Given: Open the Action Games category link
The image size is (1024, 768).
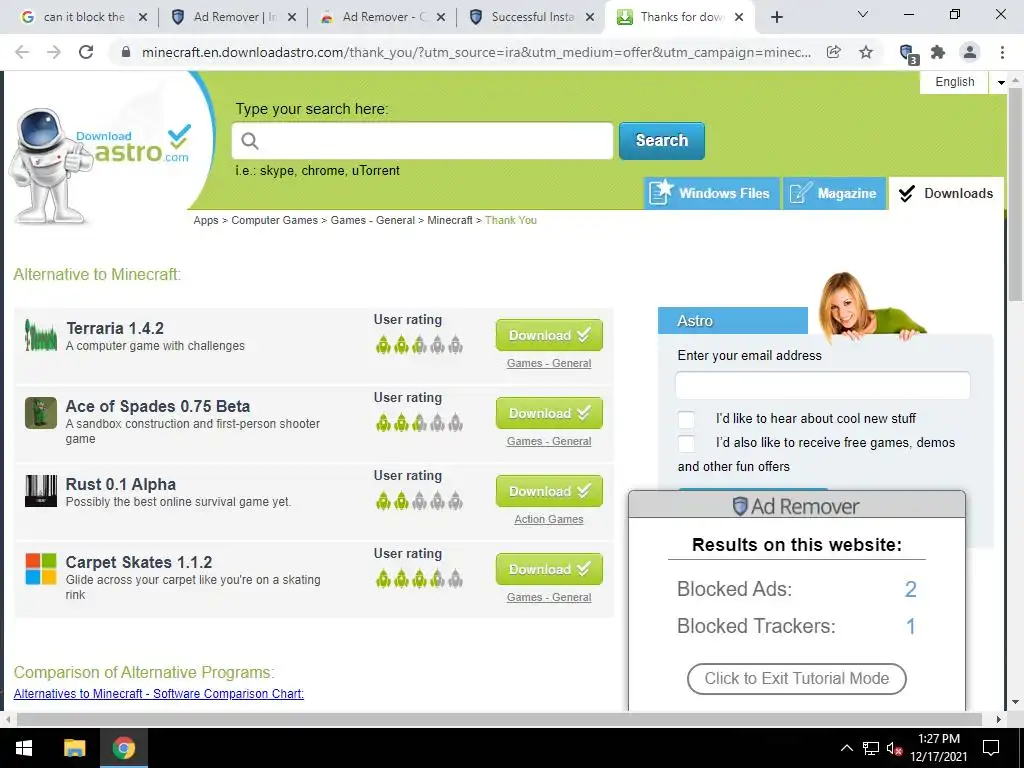Looking at the screenshot, I should click(x=549, y=519).
